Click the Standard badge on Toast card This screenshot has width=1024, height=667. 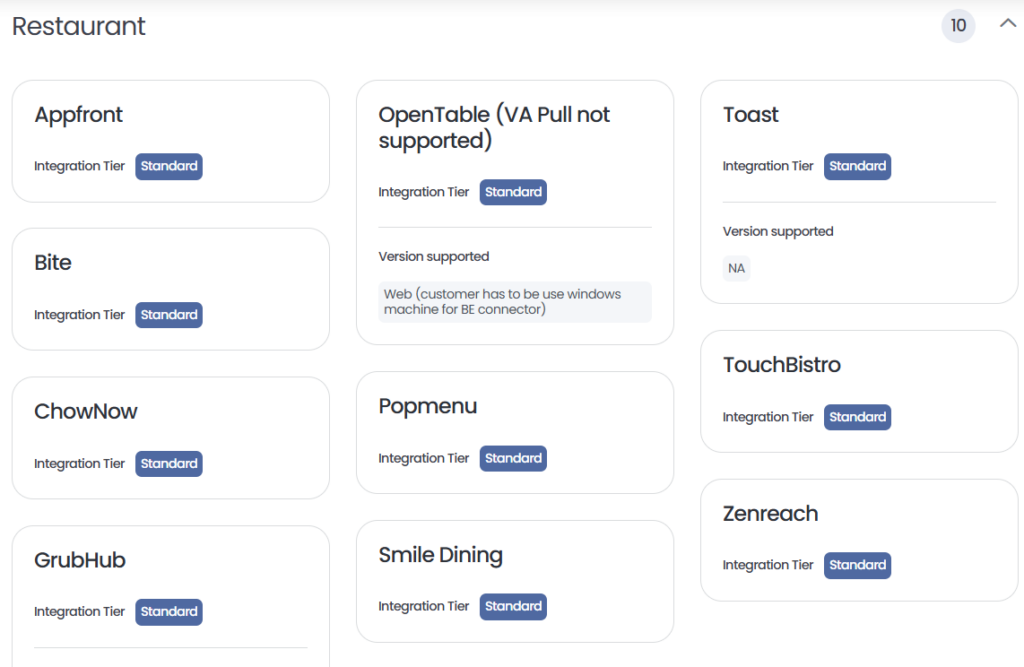tap(857, 166)
